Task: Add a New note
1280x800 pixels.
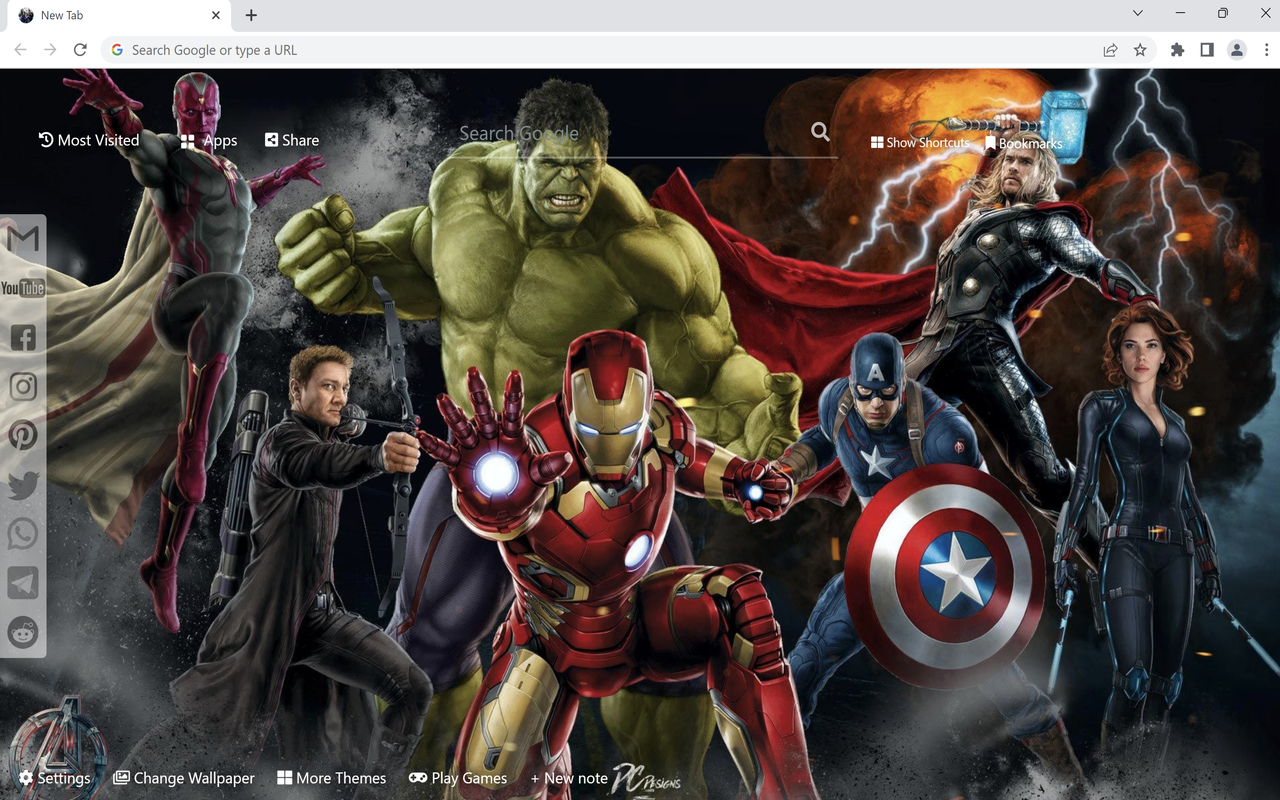Action: pos(569,778)
